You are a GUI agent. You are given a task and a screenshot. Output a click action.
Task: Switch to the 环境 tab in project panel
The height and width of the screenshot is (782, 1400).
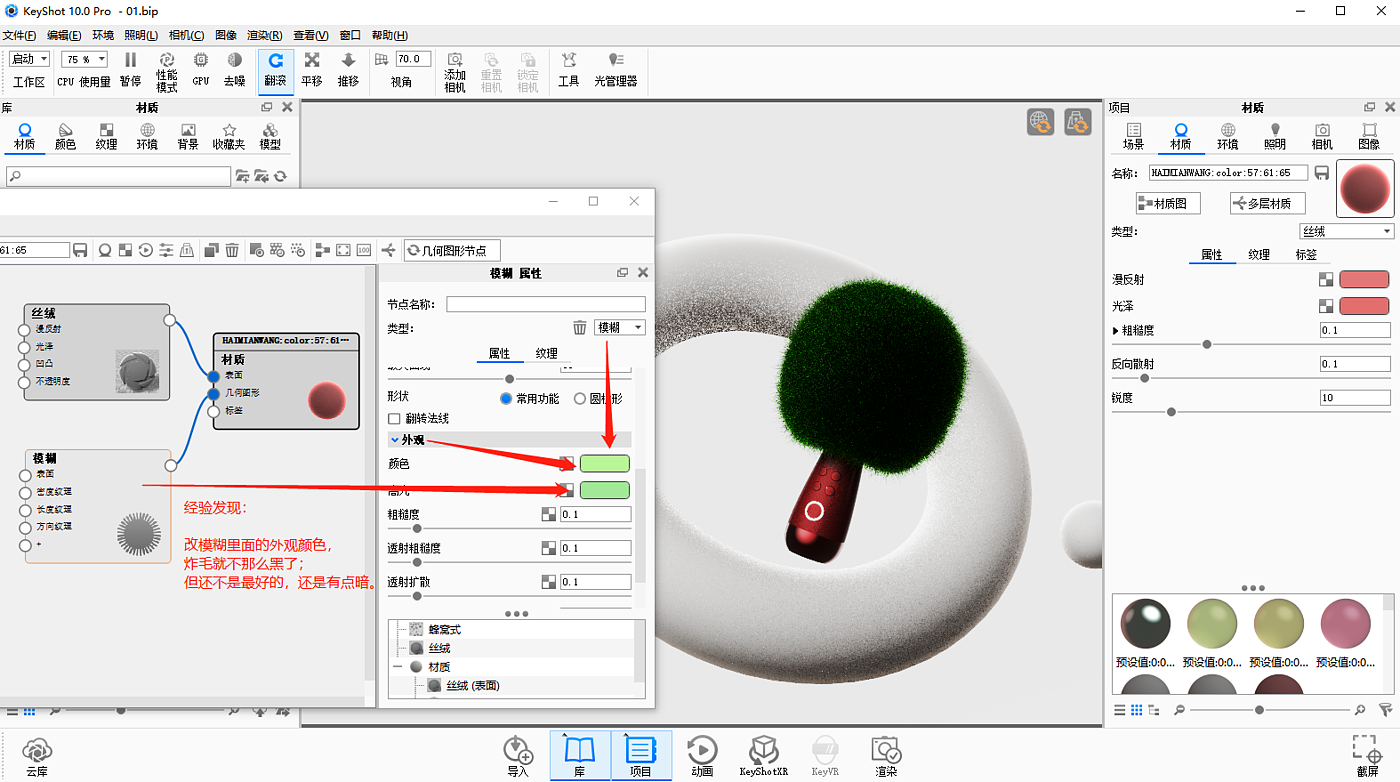(1227, 136)
